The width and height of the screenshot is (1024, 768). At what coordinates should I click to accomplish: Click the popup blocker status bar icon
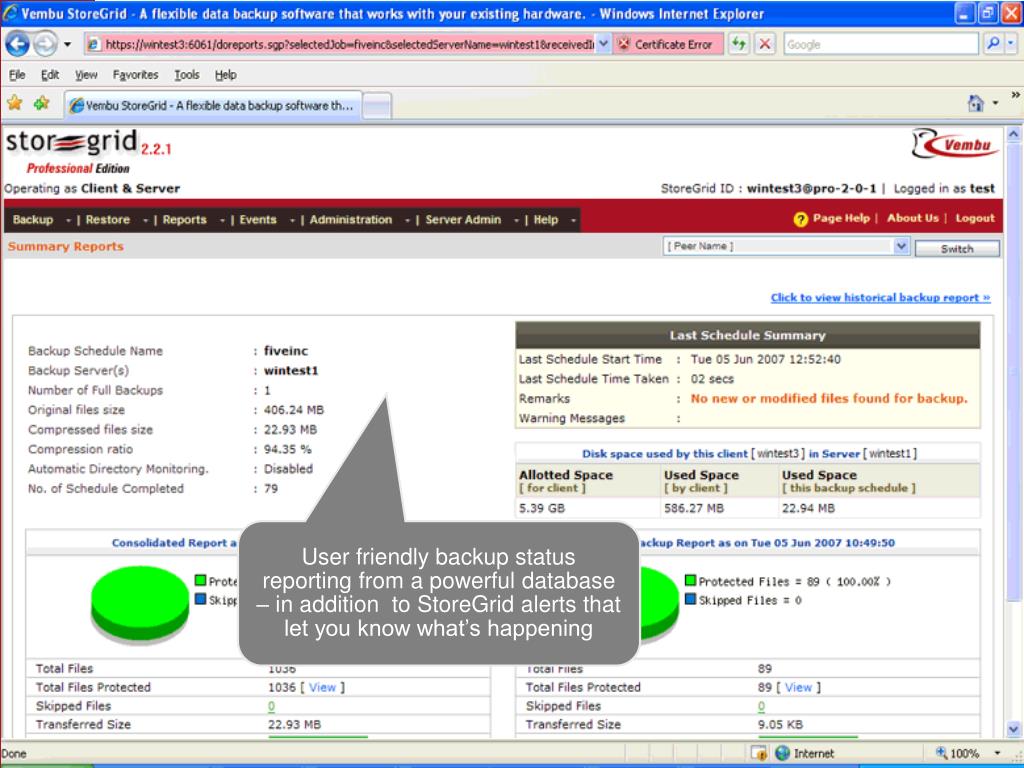(x=759, y=753)
